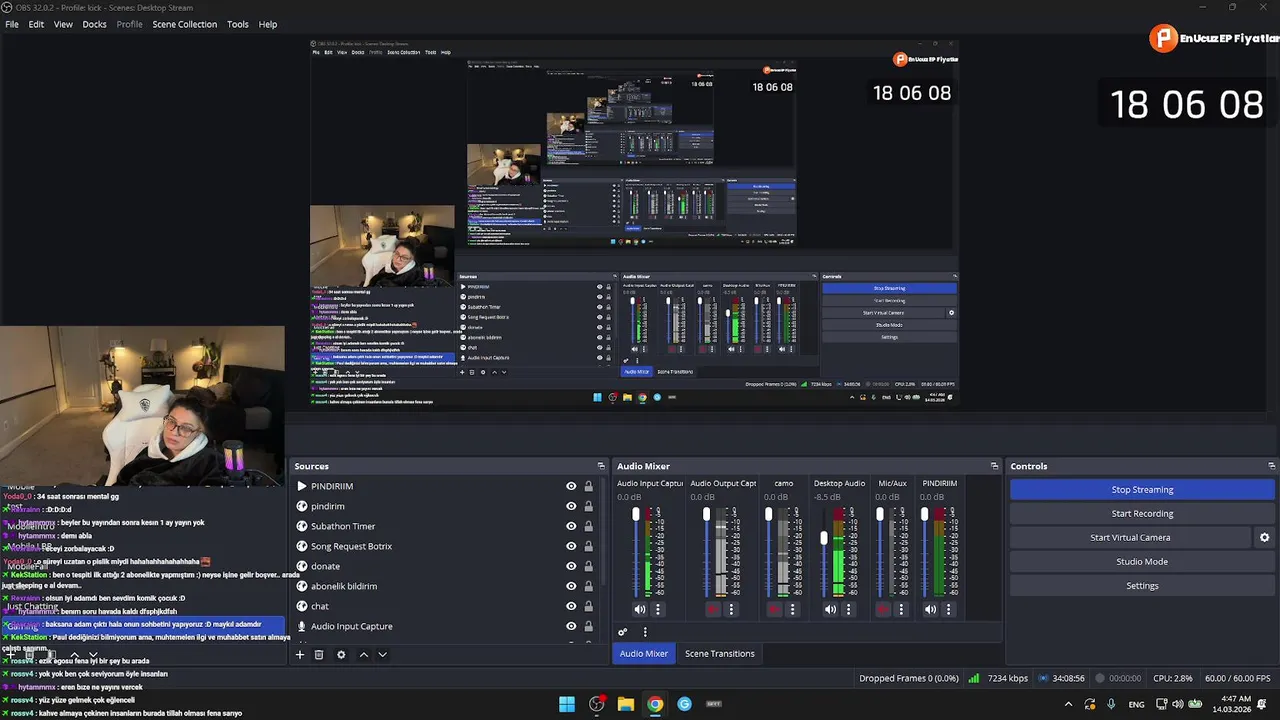The width and height of the screenshot is (1280, 720).
Task: Unmute the Mic/Aux mixer channel
Action: coord(883,609)
